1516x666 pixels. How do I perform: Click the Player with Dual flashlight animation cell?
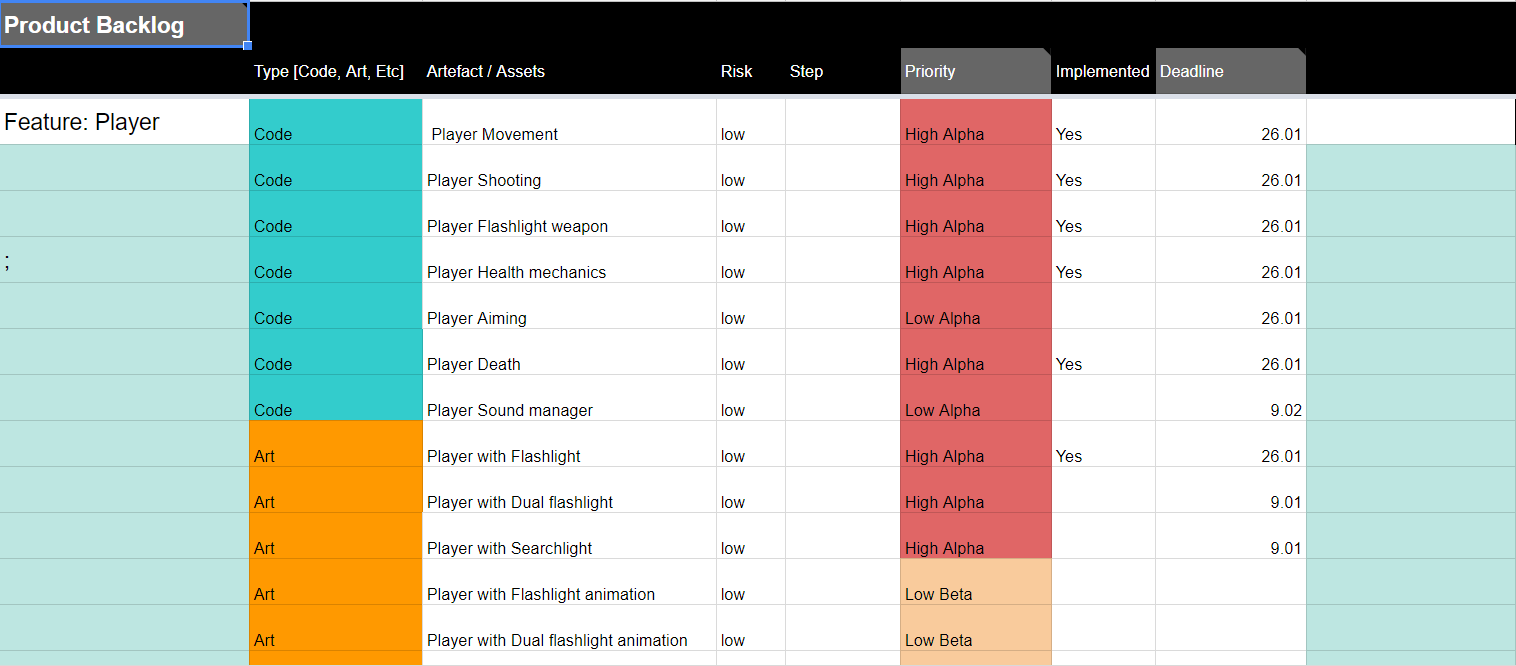coord(570,640)
